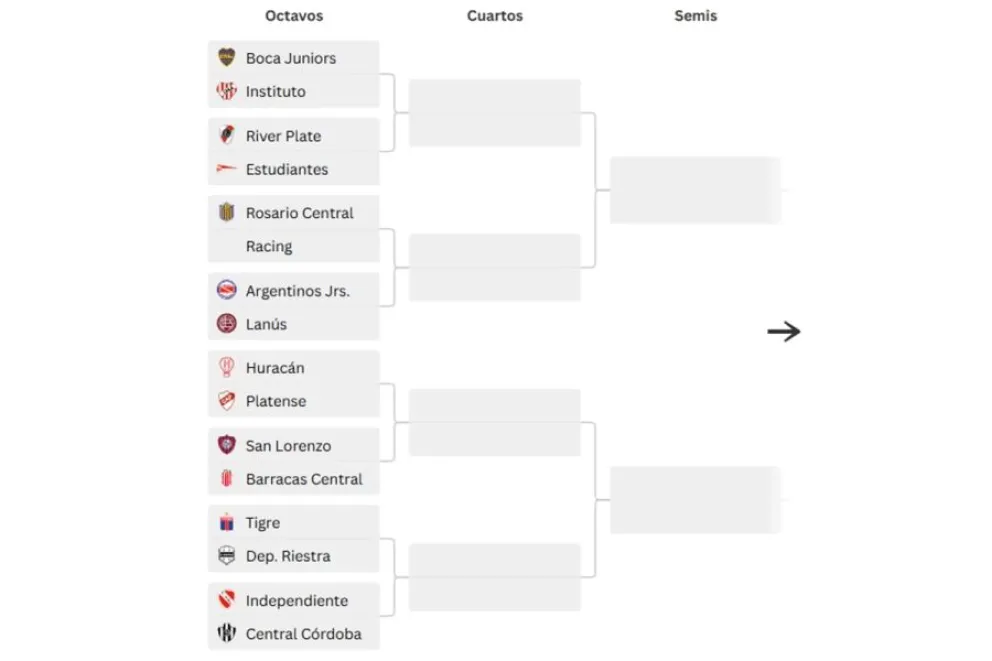Click the San Lorenzo crest icon
Viewport: 992px width, 661px height.
pos(226,445)
